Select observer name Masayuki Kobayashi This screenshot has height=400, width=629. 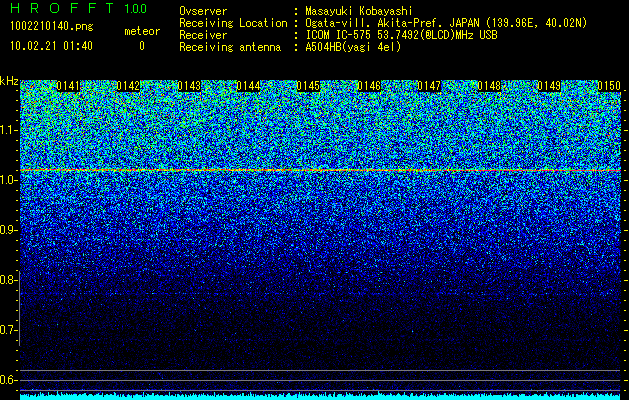click(359, 11)
